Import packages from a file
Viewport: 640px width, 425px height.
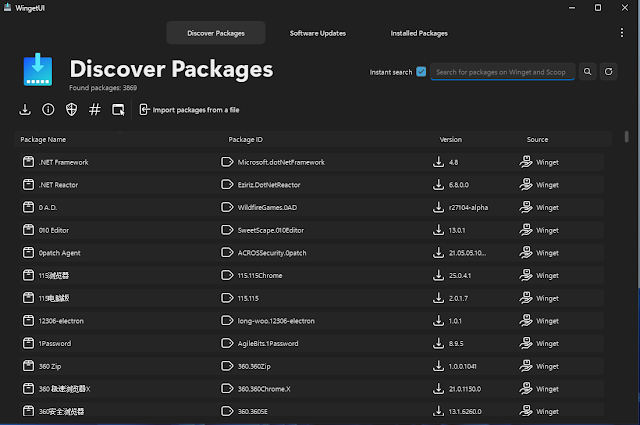tap(189, 110)
